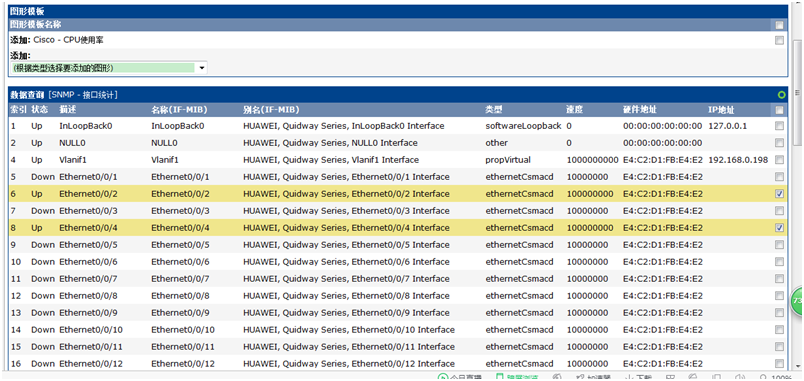Viewport: 804px width, 381px height.
Task: Check the NULL0 row checkbox
Action: point(779,143)
